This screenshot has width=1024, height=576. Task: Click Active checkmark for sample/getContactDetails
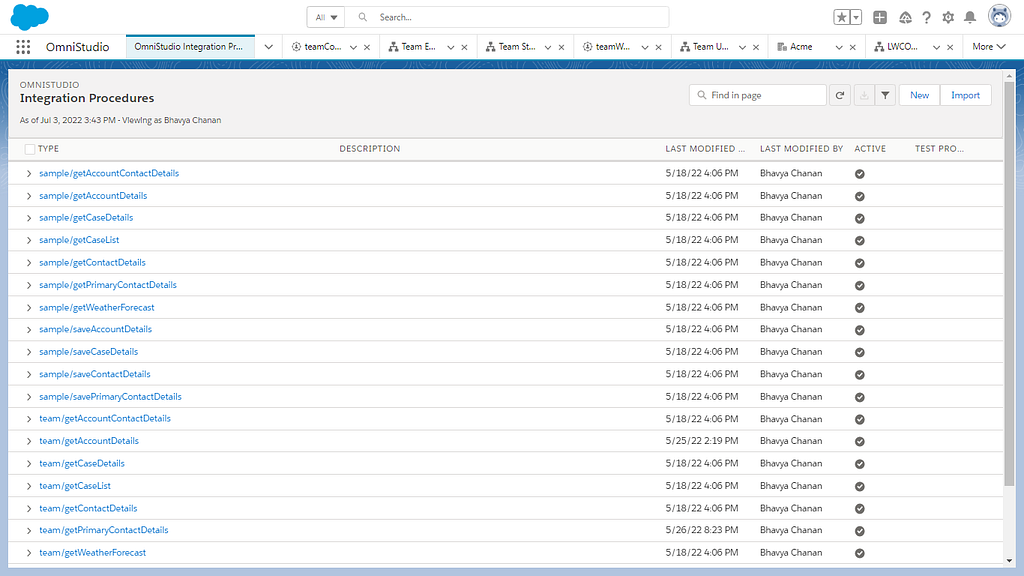click(860, 263)
